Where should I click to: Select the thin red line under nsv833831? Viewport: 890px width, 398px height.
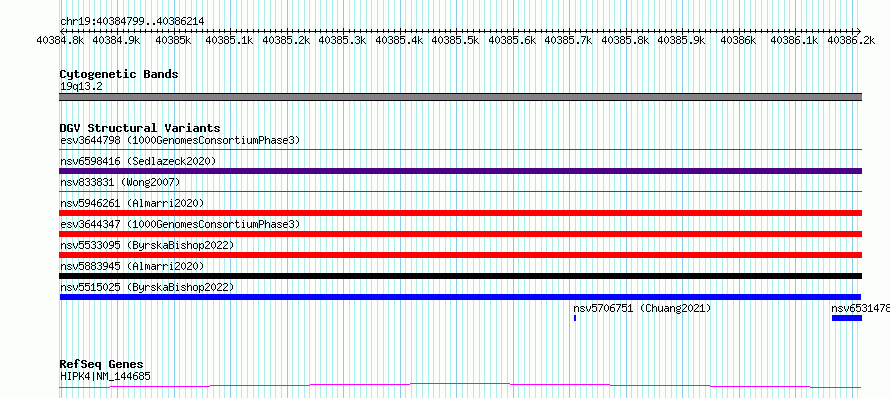coord(460,192)
